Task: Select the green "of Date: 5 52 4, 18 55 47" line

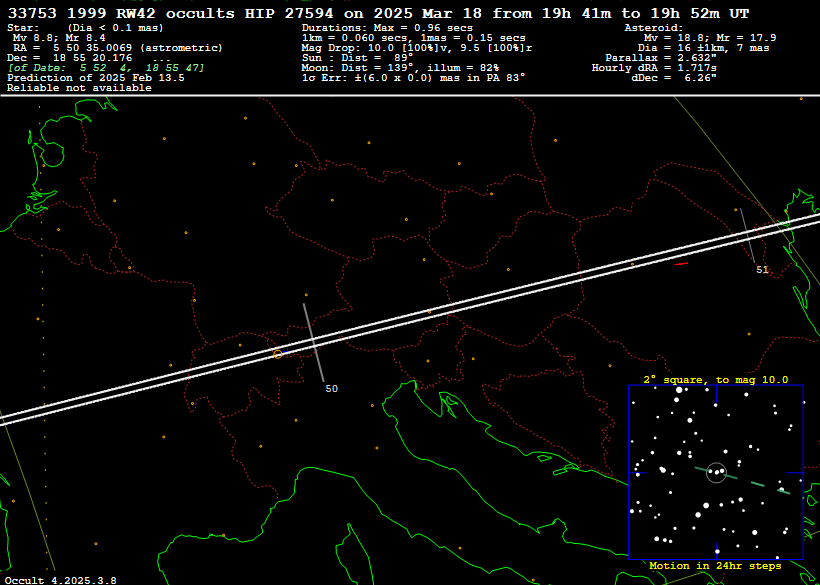Action: click(x=106, y=68)
